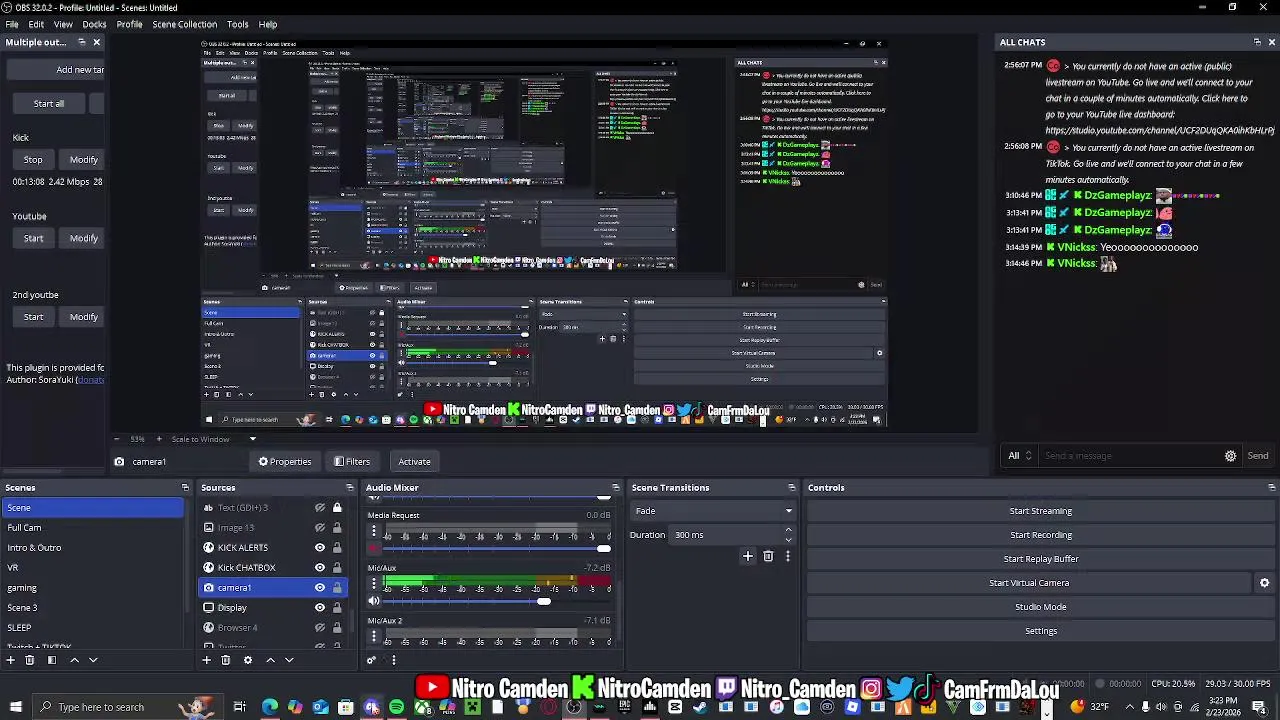Stop the Kick output stream
The height and width of the screenshot is (720, 1280).
tap(33, 160)
